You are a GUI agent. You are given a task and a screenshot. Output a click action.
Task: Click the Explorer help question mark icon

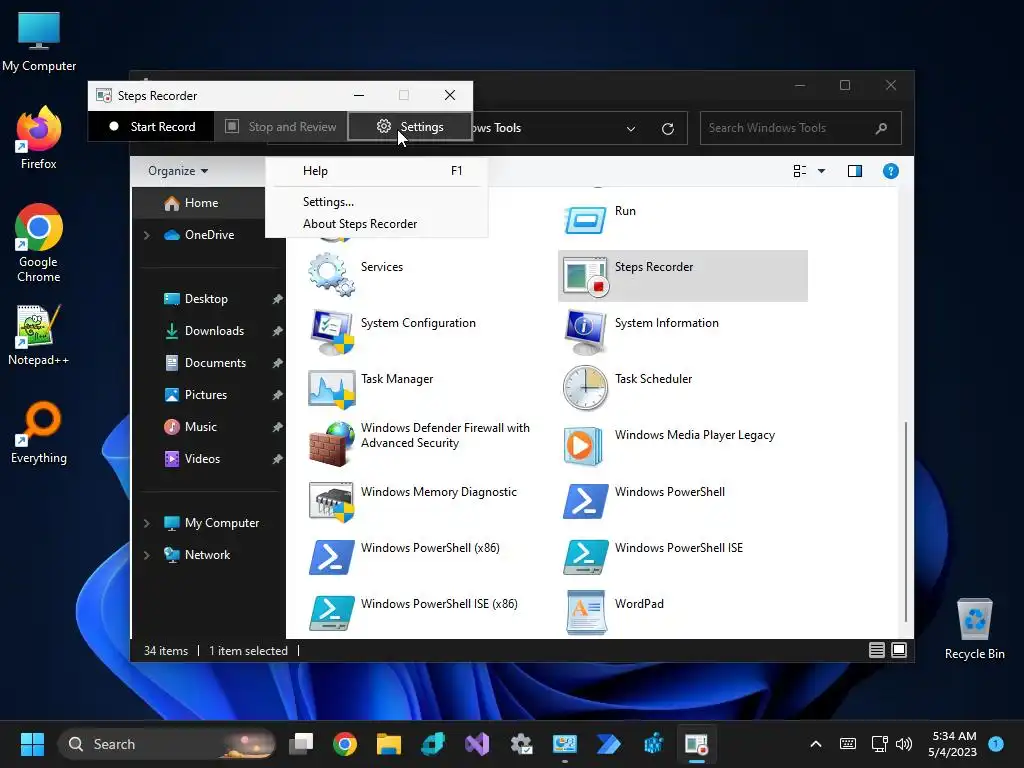[890, 171]
